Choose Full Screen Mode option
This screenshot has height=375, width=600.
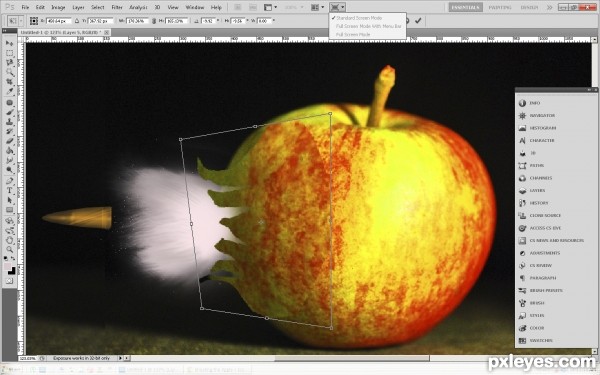click(x=353, y=34)
